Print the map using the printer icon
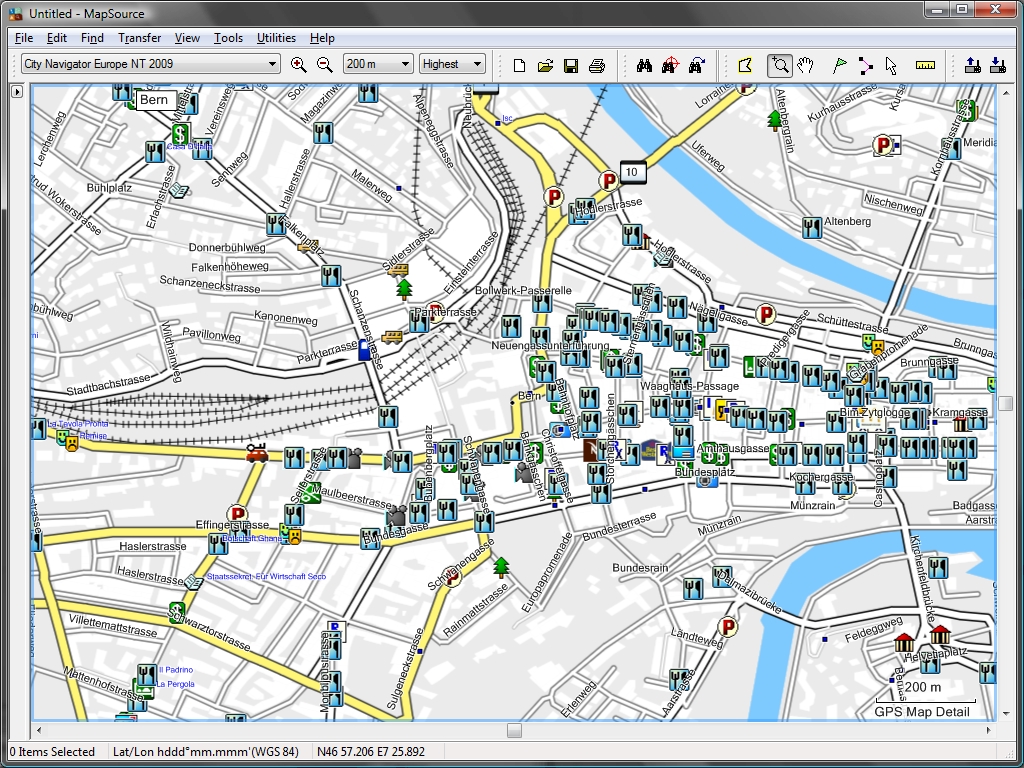1024x768 pixels. [597, 65]
